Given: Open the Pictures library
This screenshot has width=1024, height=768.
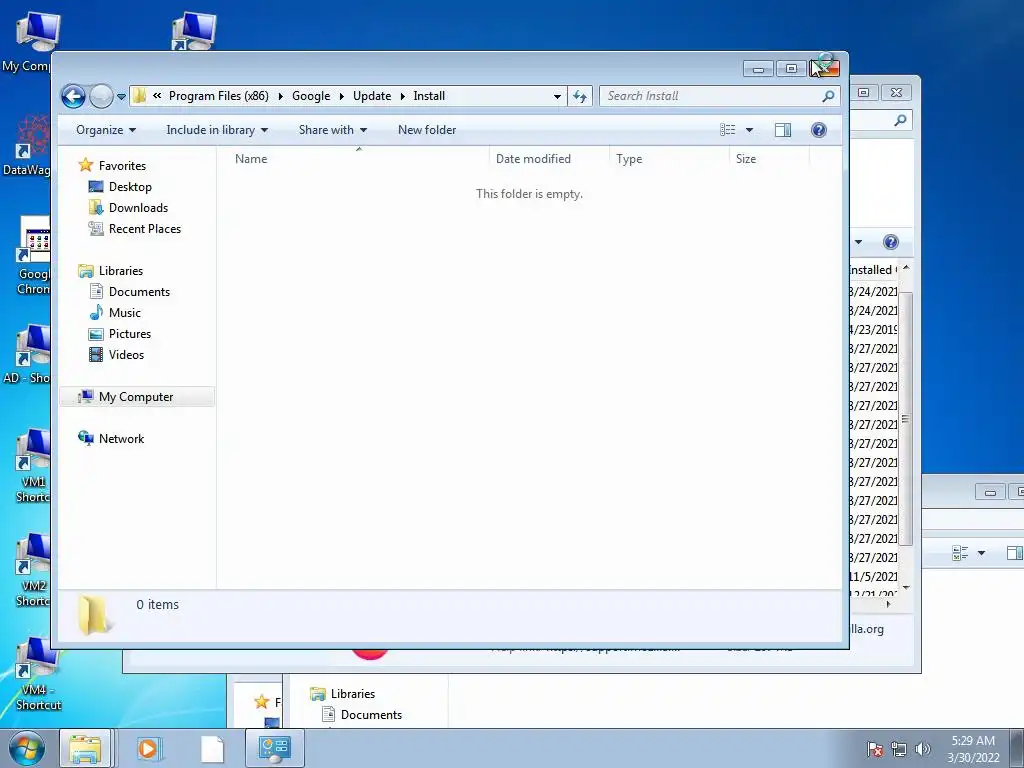Looking at the screenshot, I should pyautogui.click(x=129, y=334).
